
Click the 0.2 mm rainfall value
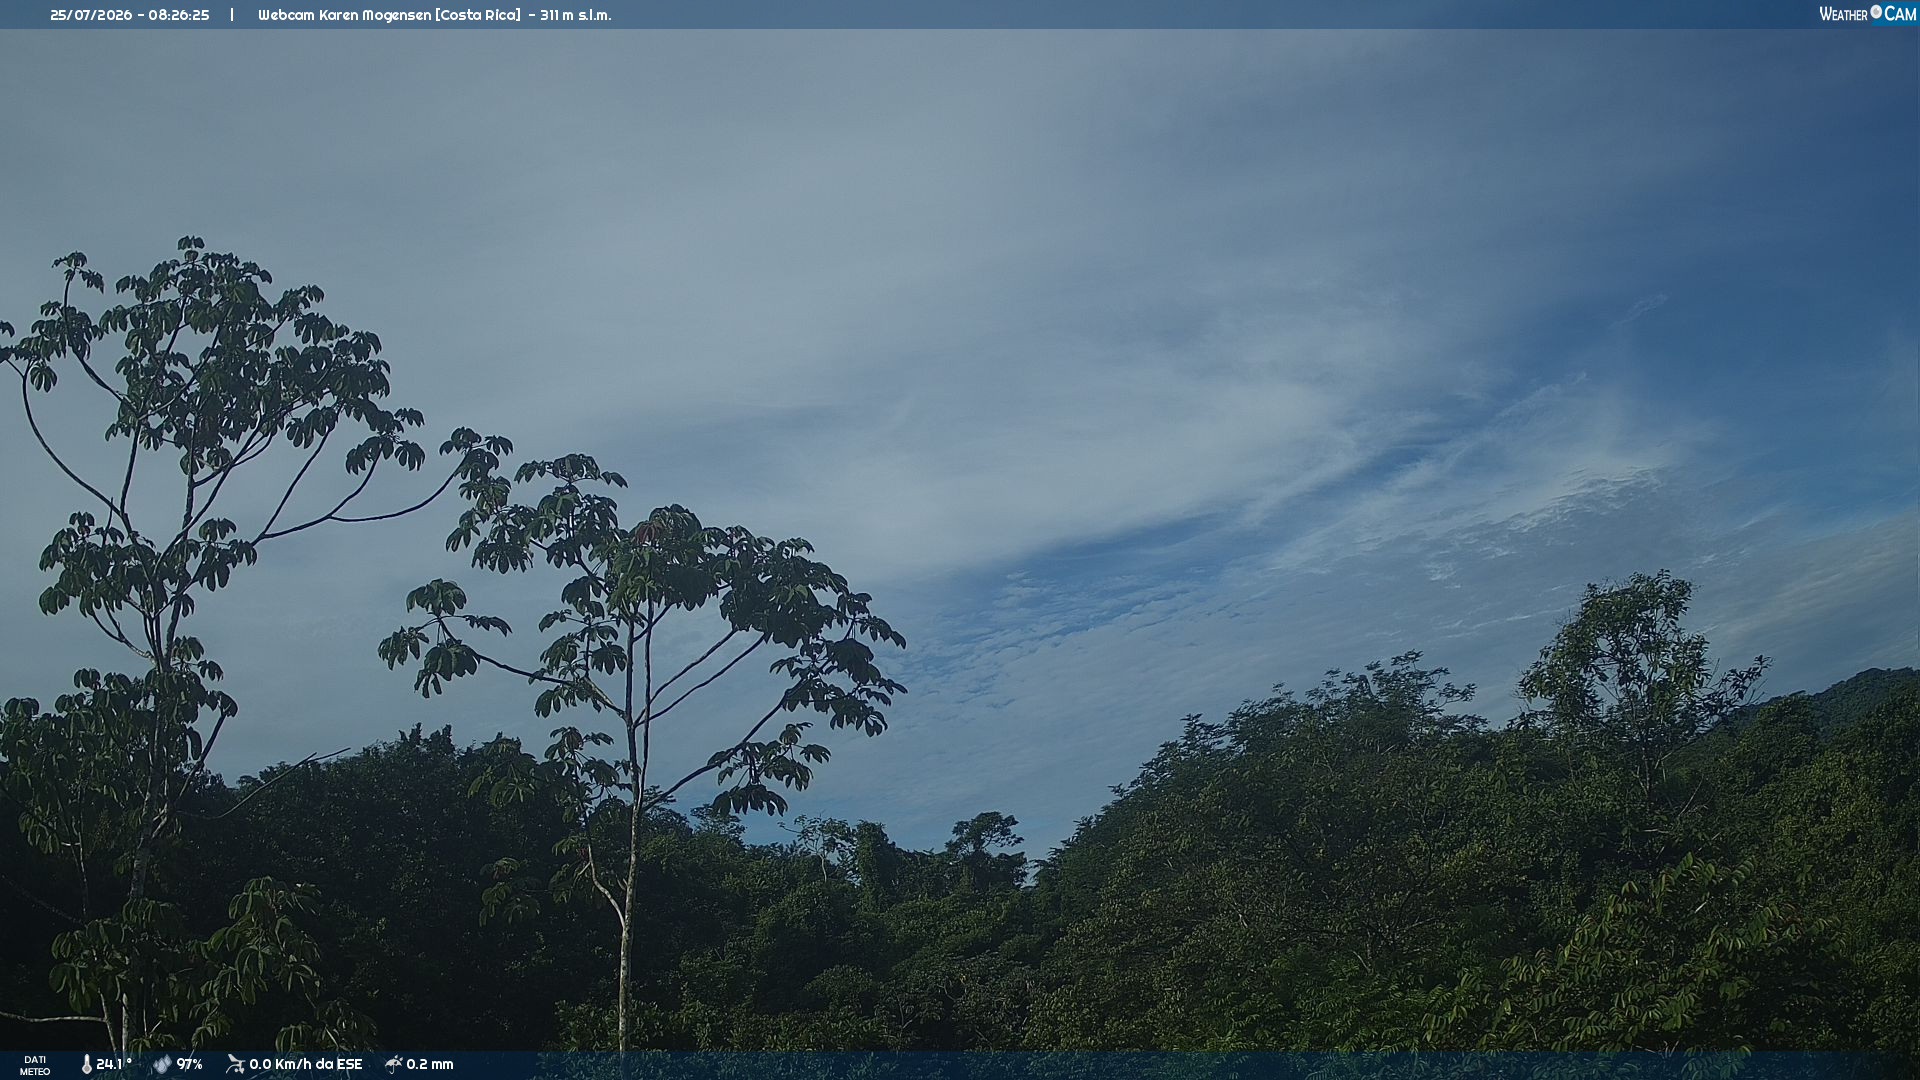(430, 1064)
